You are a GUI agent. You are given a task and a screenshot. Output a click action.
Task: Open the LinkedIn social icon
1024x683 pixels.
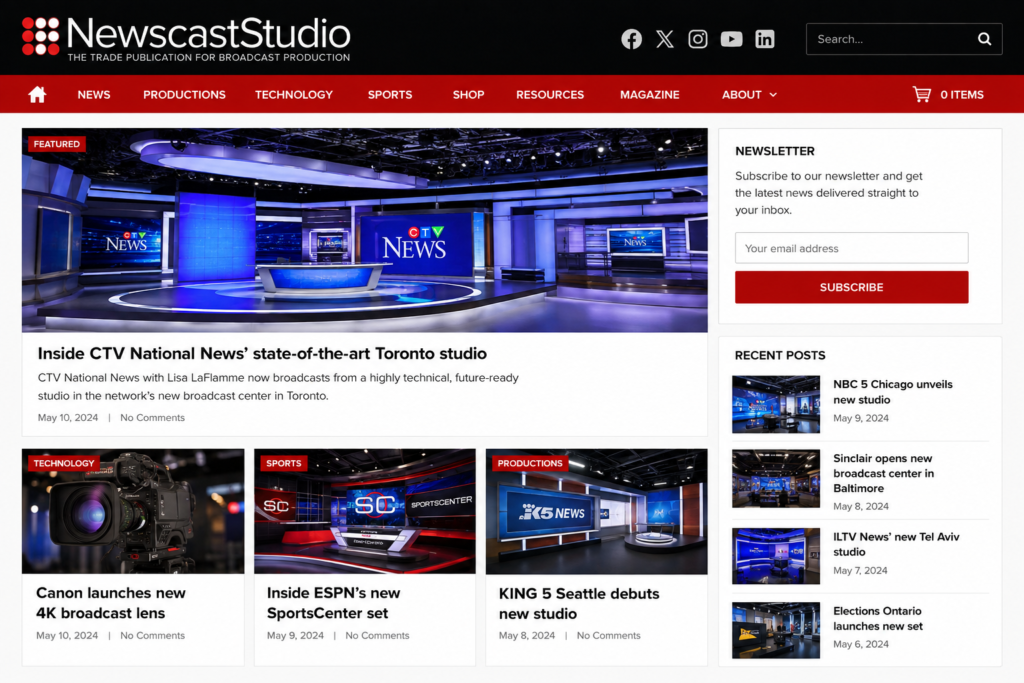point(765,39)
